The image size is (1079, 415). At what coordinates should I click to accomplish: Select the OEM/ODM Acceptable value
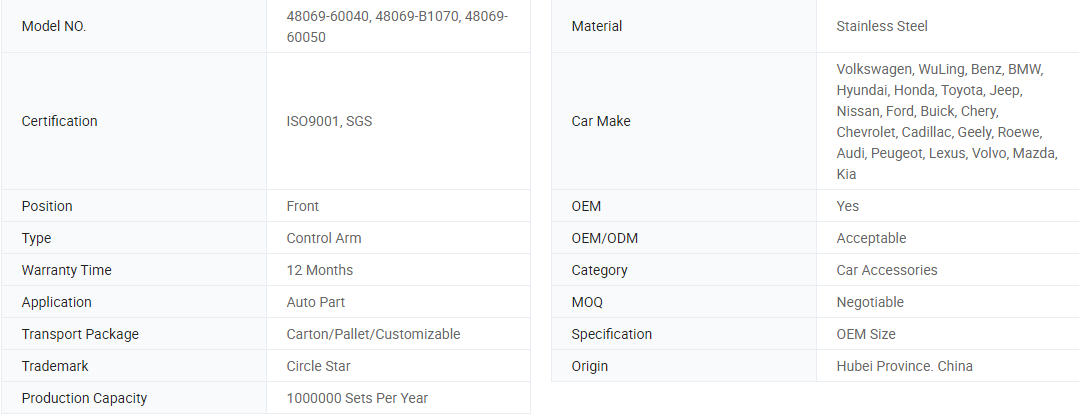871,238
